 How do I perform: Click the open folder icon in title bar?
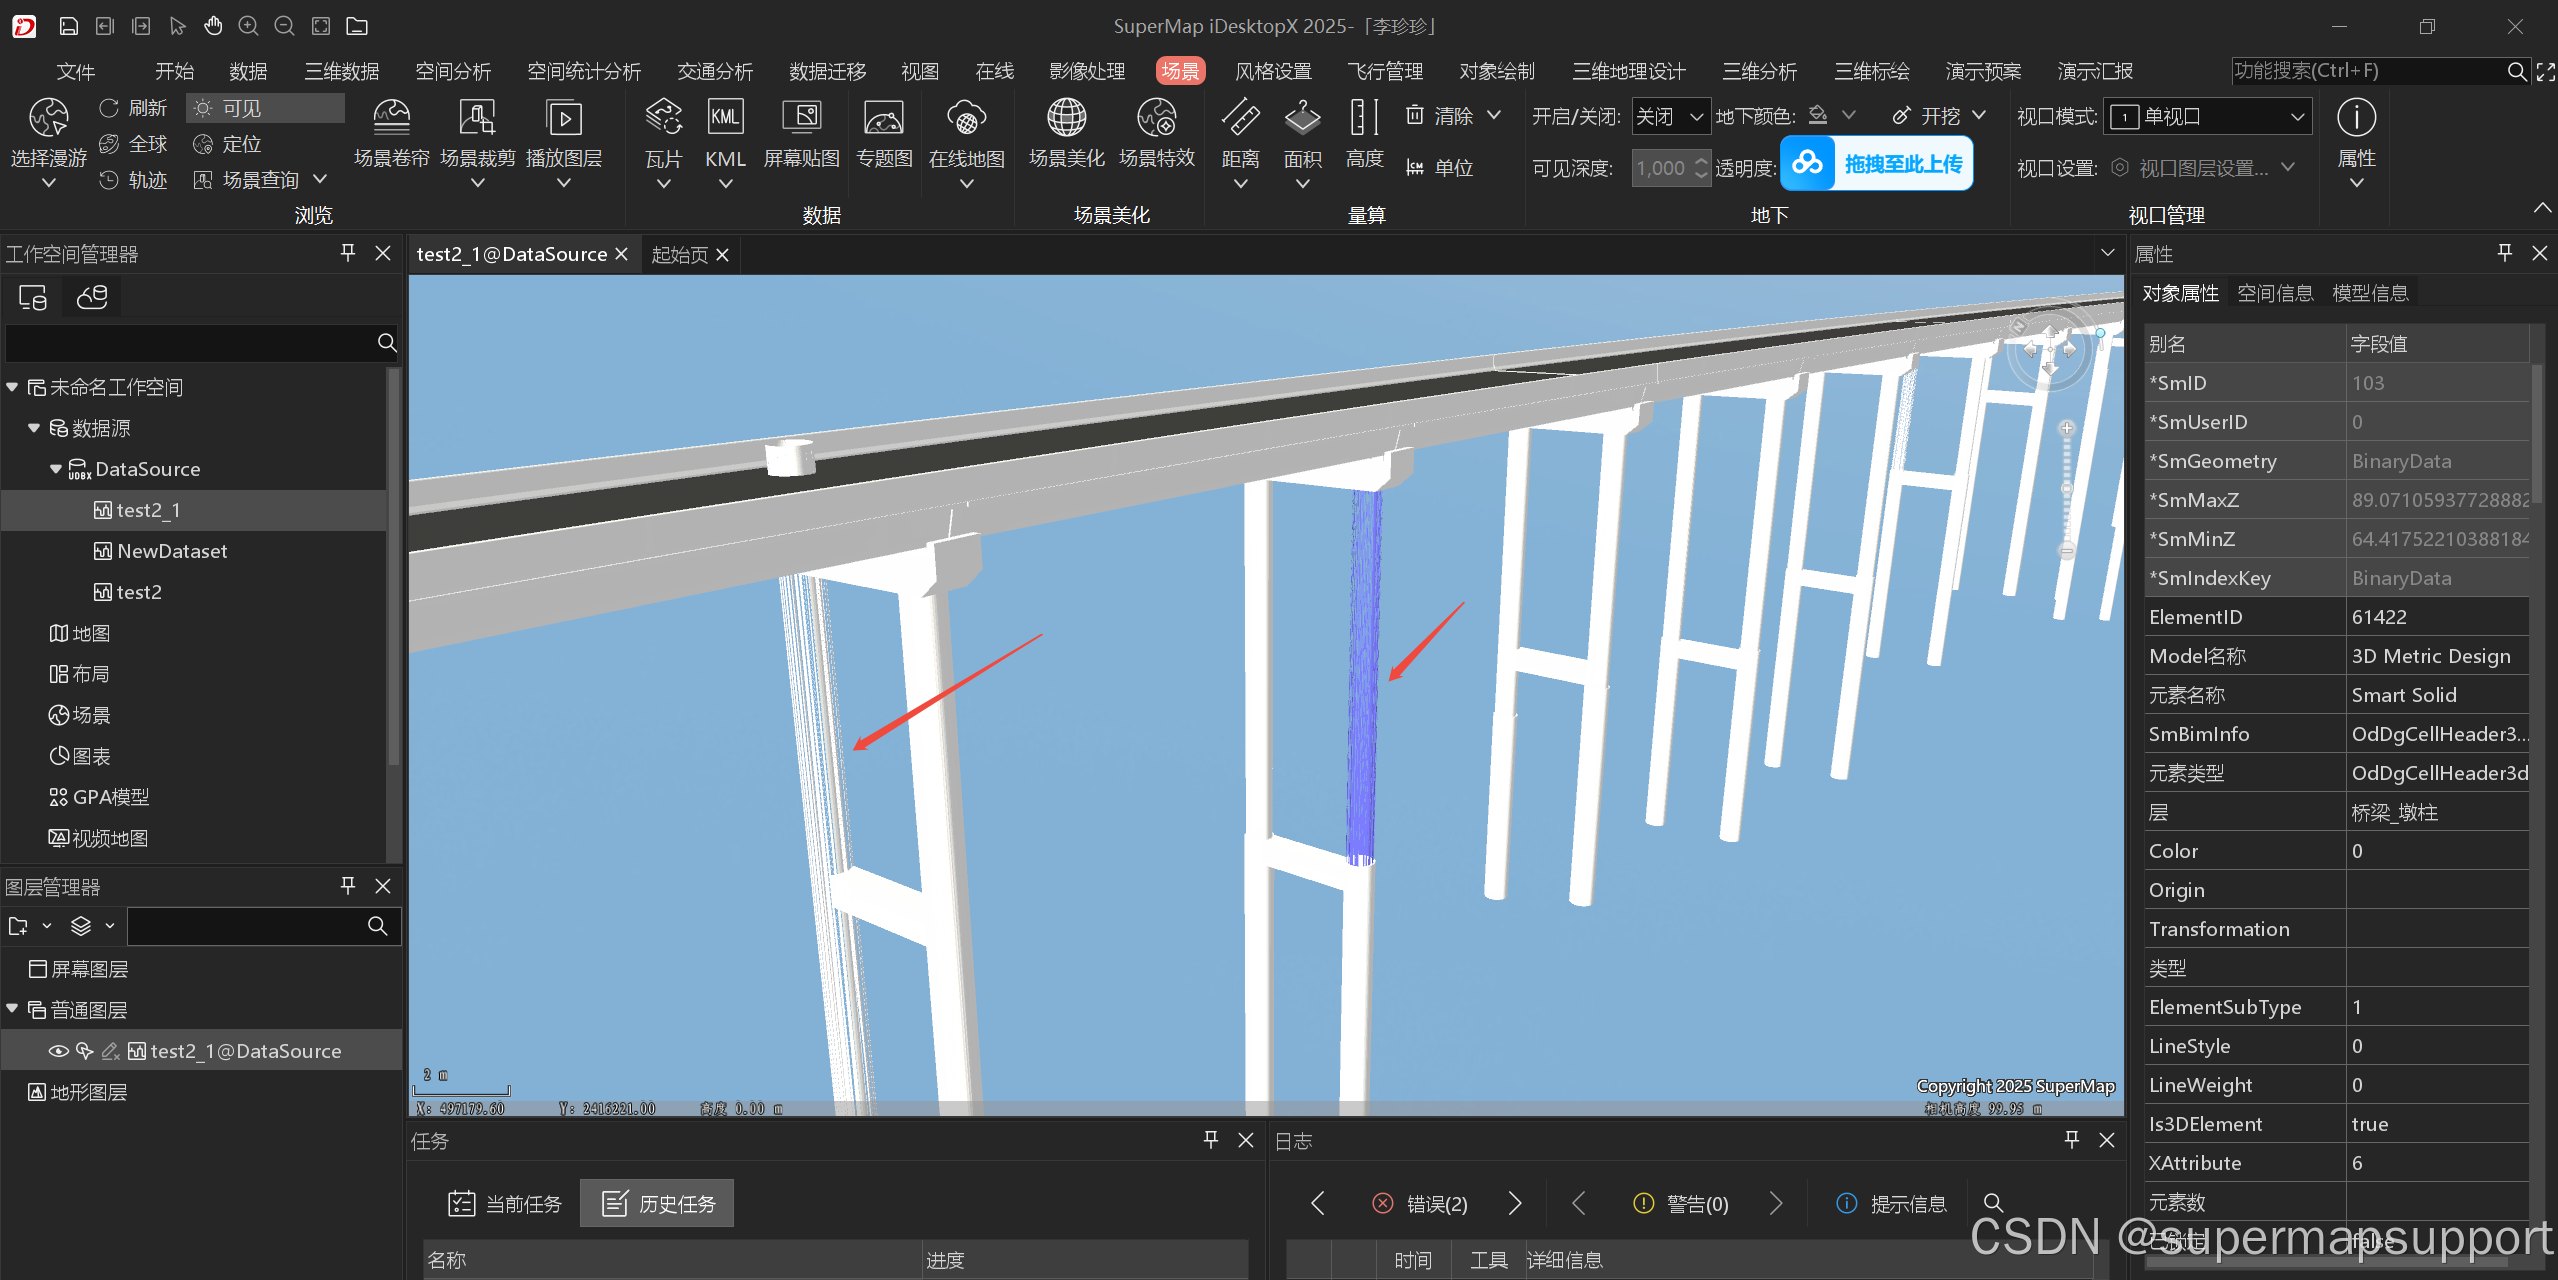point(357,26)
